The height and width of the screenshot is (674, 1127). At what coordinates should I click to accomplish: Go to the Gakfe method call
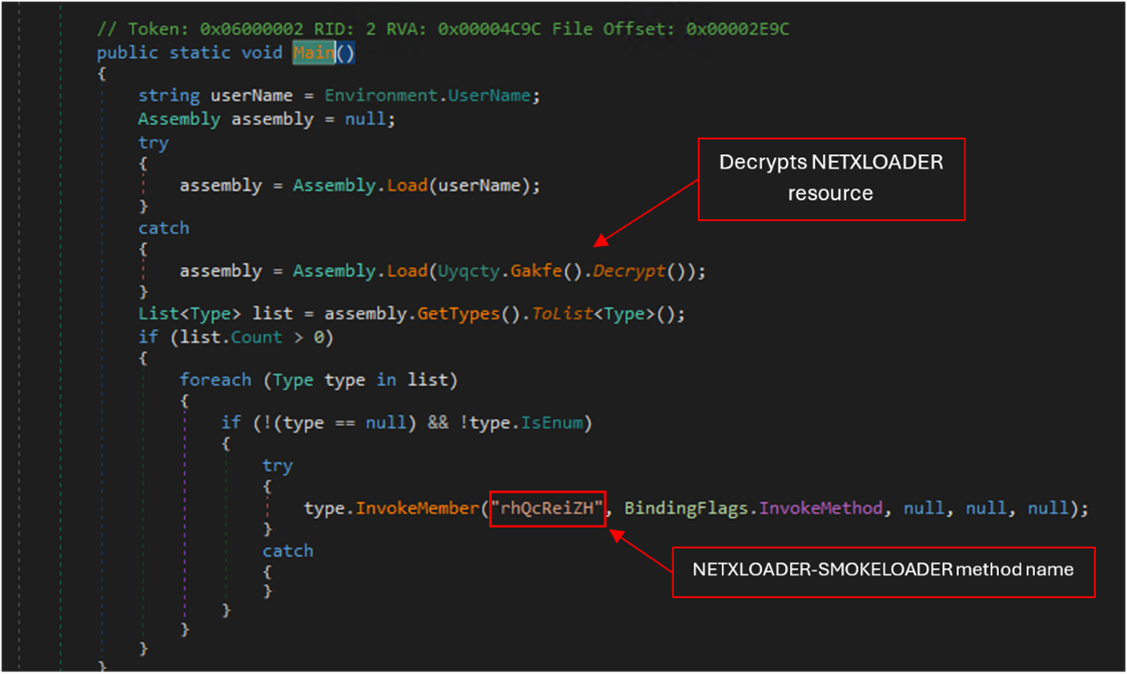[539, 271]
